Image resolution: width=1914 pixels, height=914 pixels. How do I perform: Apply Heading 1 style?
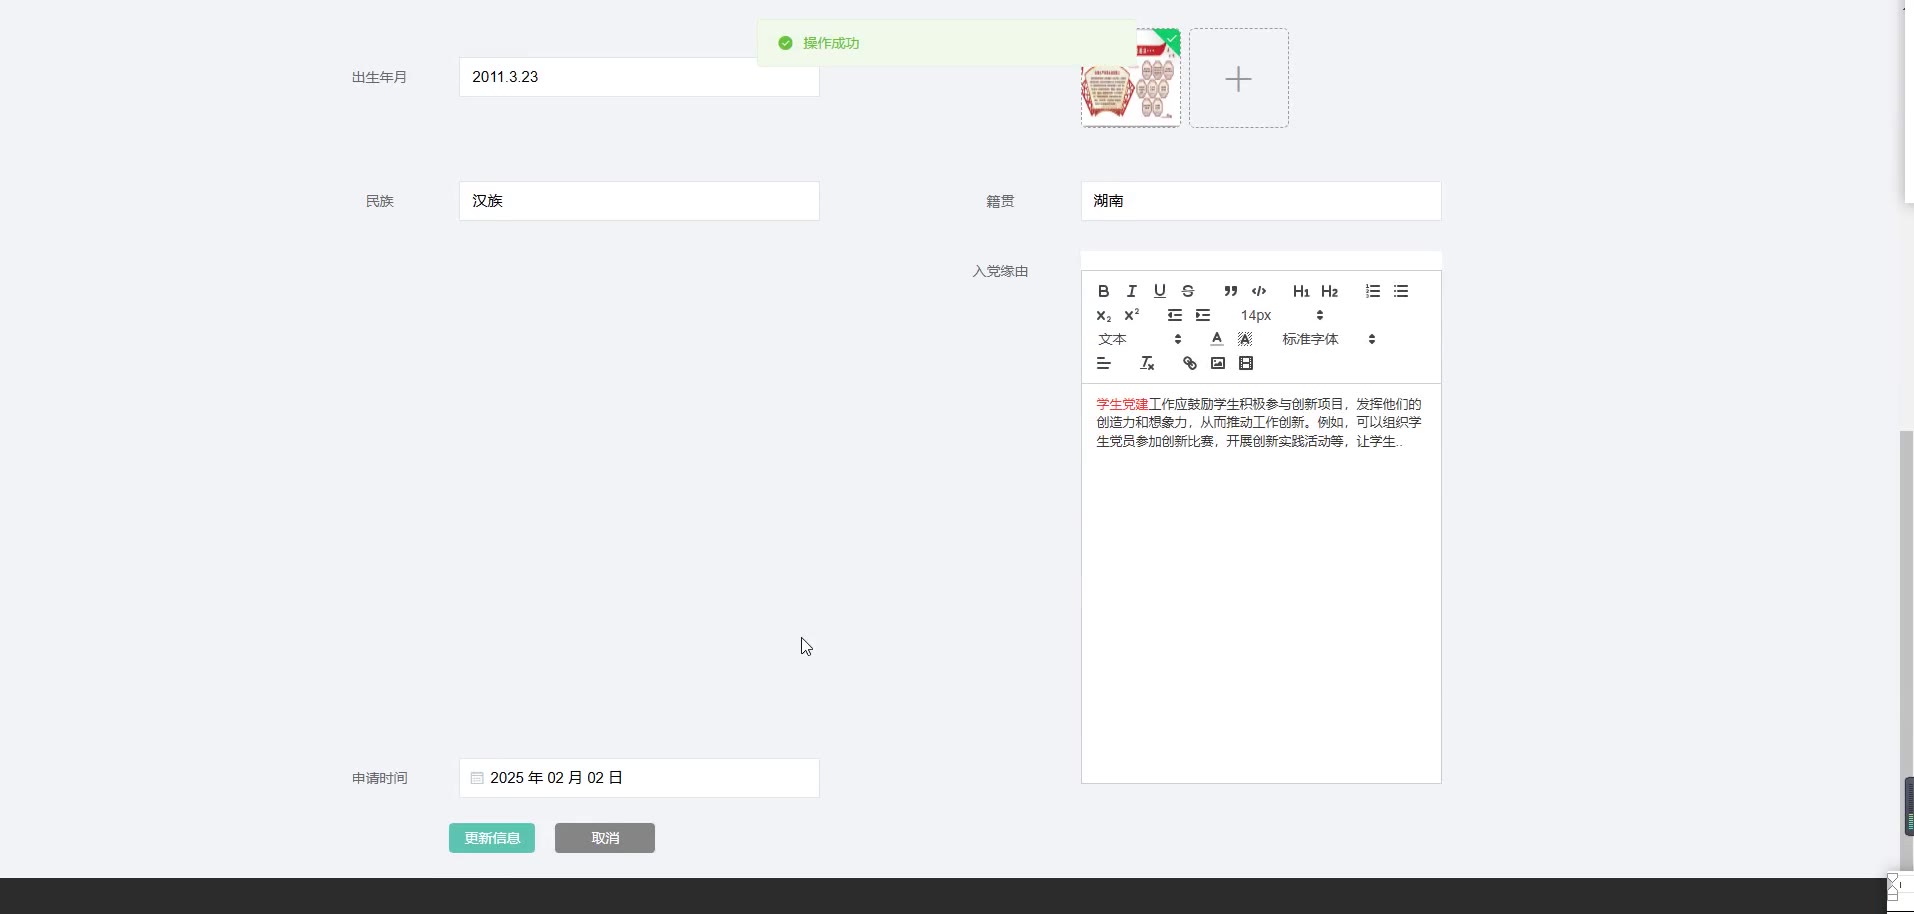click(x=1301, y=291)
